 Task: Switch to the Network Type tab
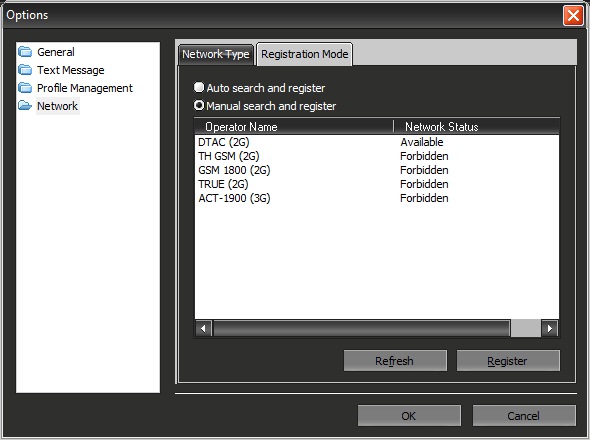click(x=216, y=55)
